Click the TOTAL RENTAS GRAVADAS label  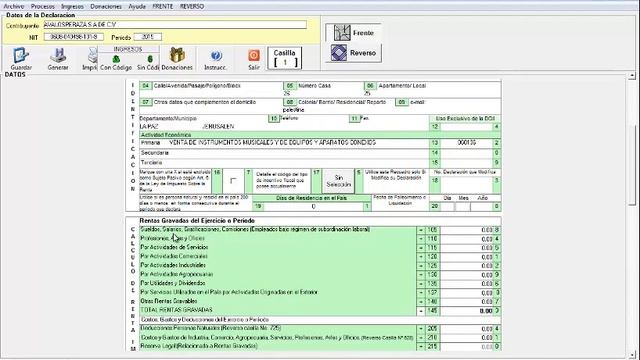click(x=176, y=310)
